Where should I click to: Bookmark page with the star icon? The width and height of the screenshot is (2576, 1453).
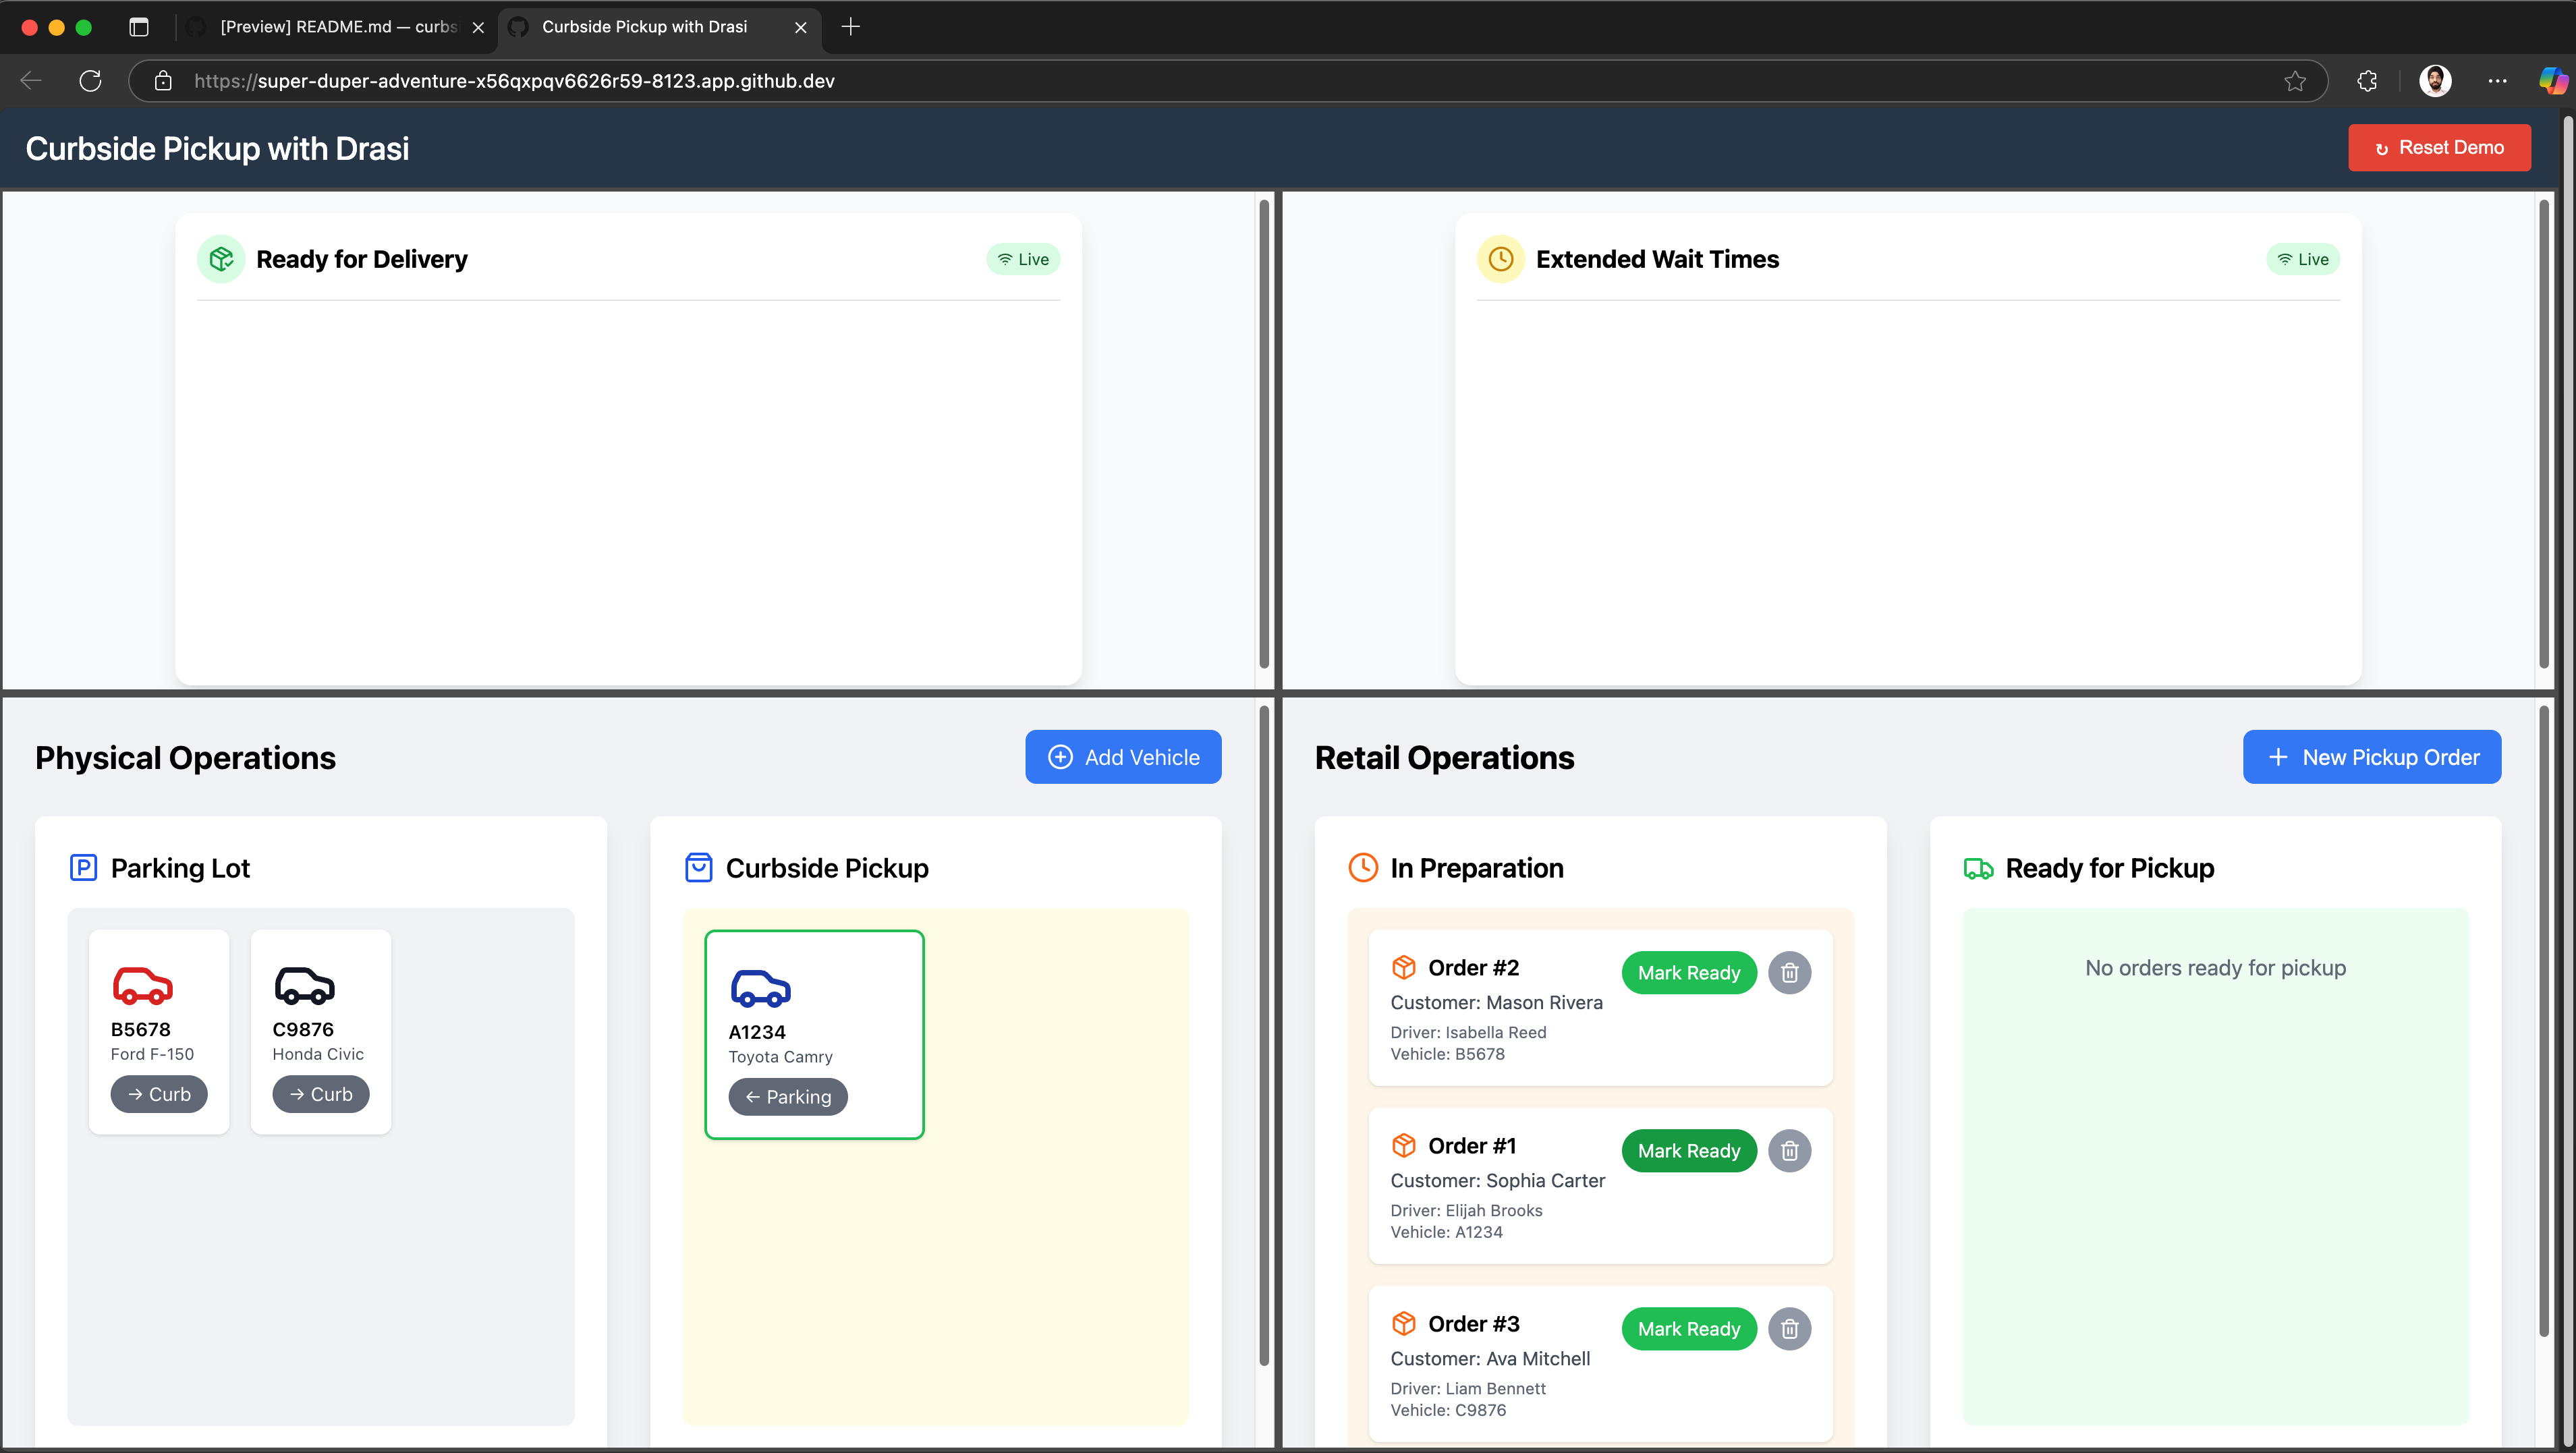tap(2294, 81)
